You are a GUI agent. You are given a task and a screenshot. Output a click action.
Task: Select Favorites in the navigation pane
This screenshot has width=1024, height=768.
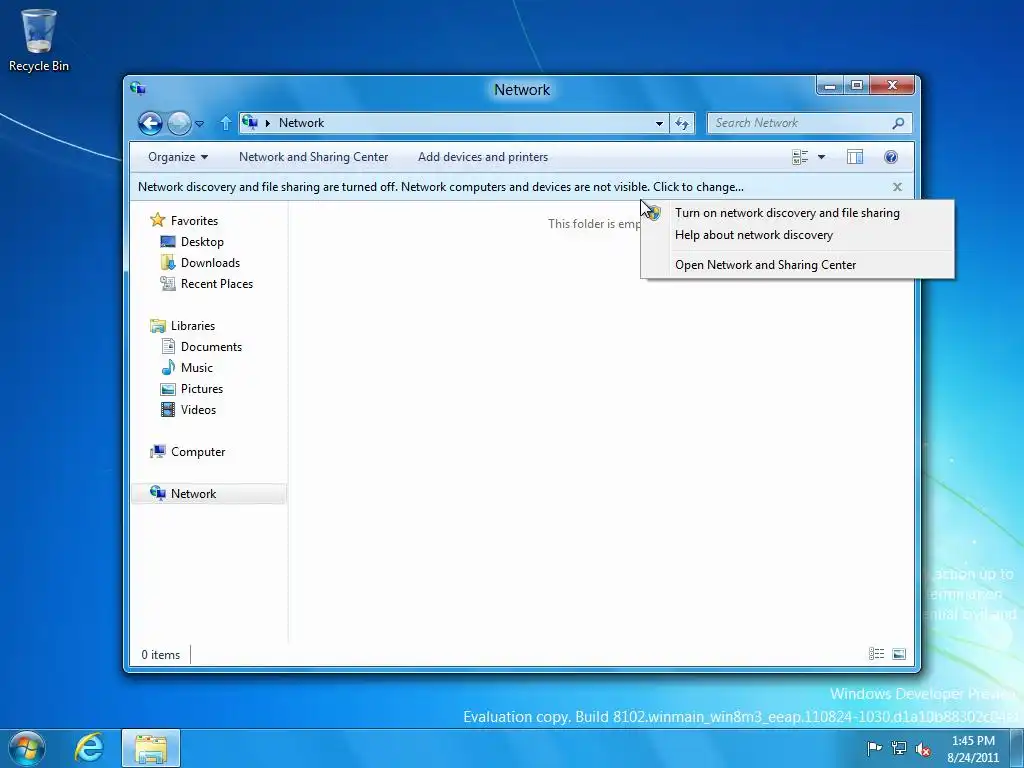click(194, 221)
